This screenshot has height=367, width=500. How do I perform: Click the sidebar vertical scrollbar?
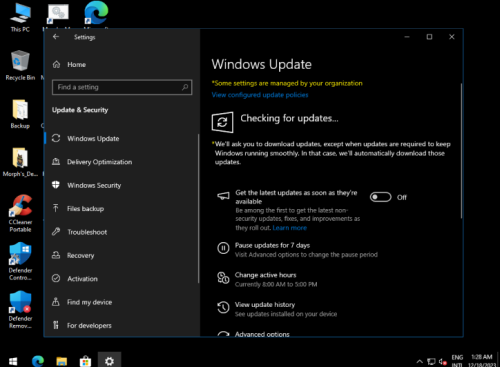point(198,209)
